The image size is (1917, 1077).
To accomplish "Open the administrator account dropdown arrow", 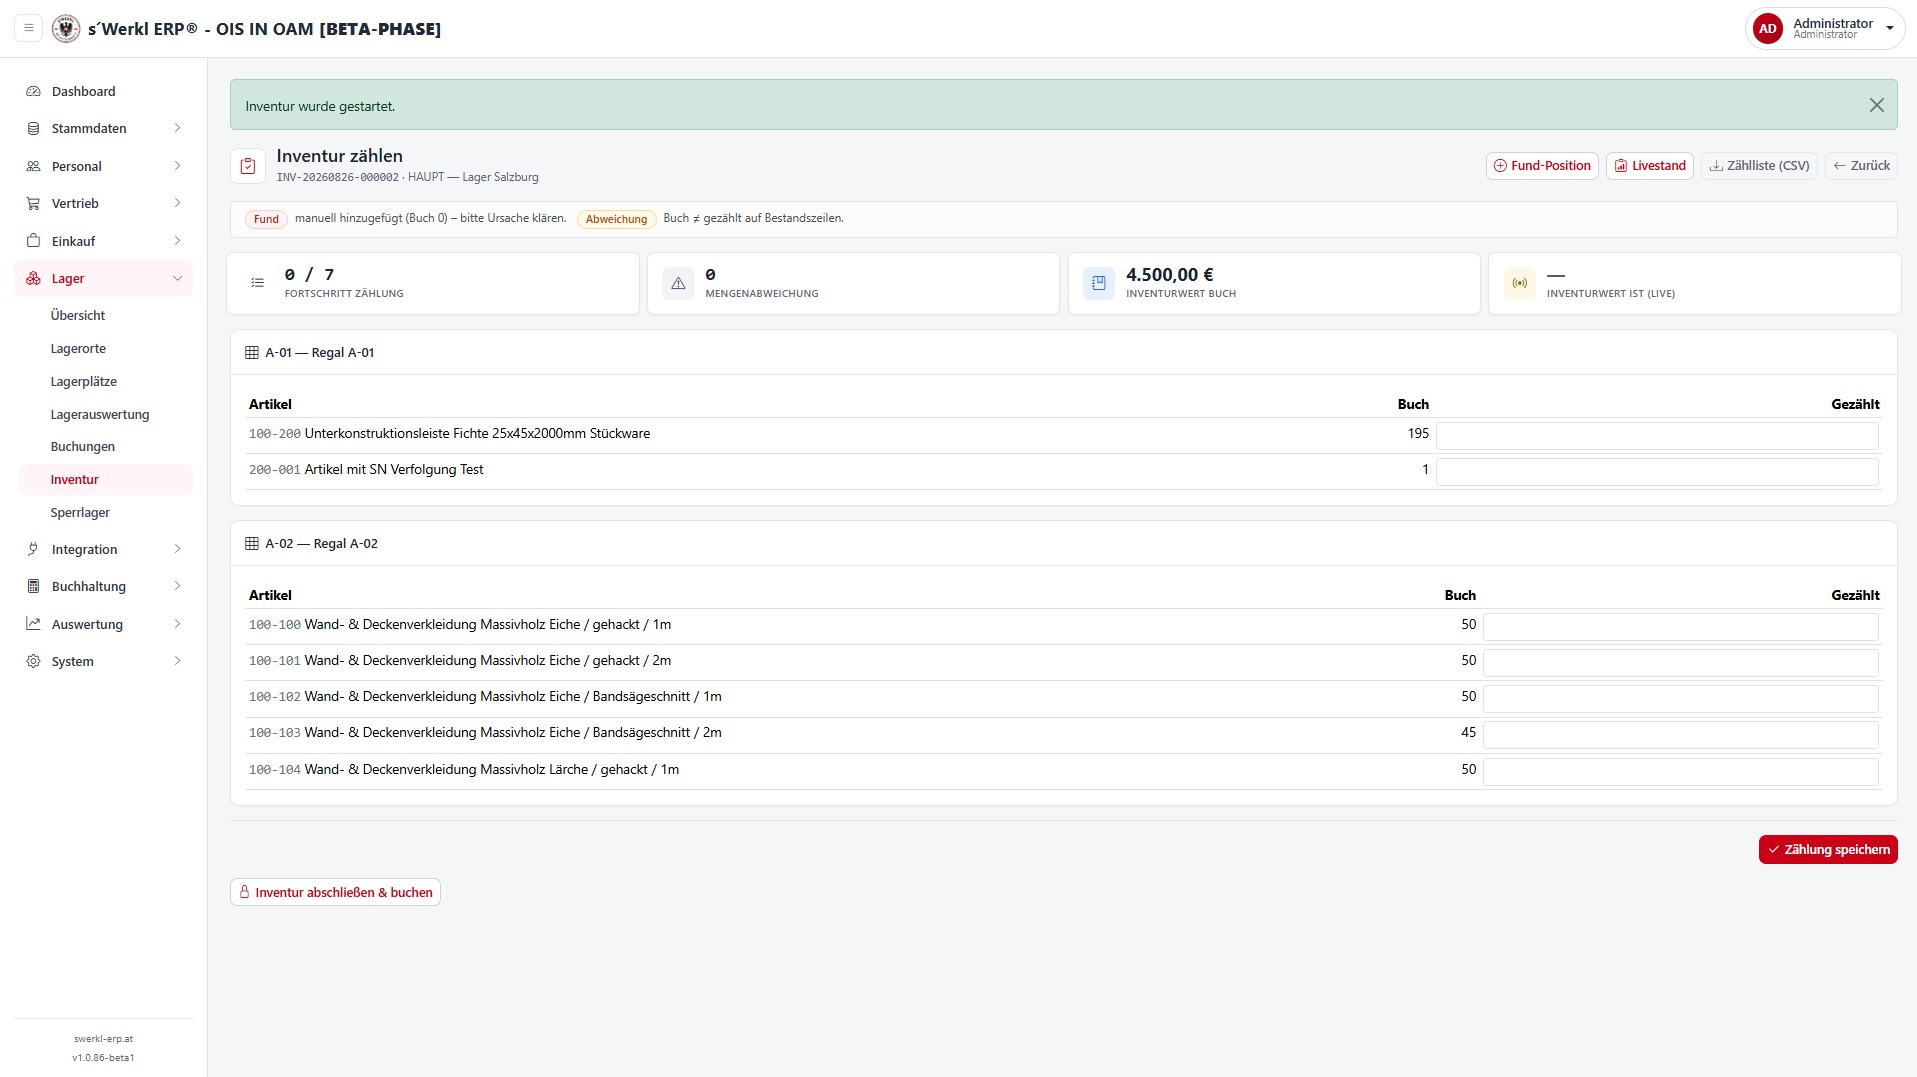I will coord(1889,29).
